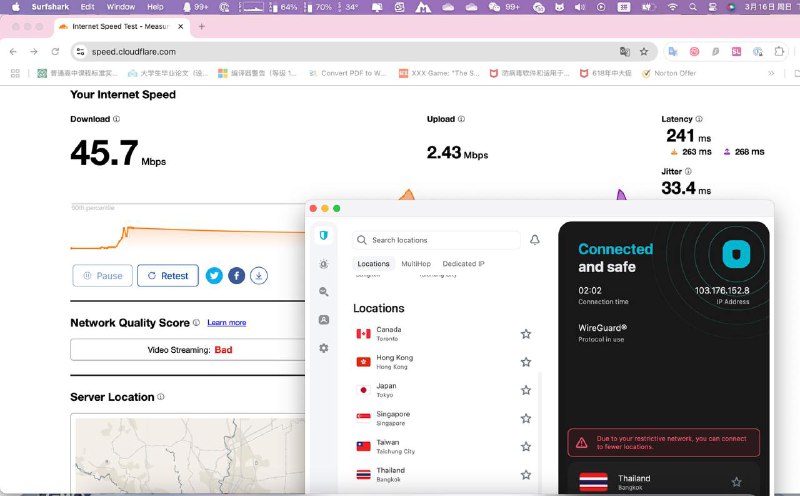Click the Wi-Fi icon in menu bar
The height and width of the screenshot is (496, 800).
672,7
